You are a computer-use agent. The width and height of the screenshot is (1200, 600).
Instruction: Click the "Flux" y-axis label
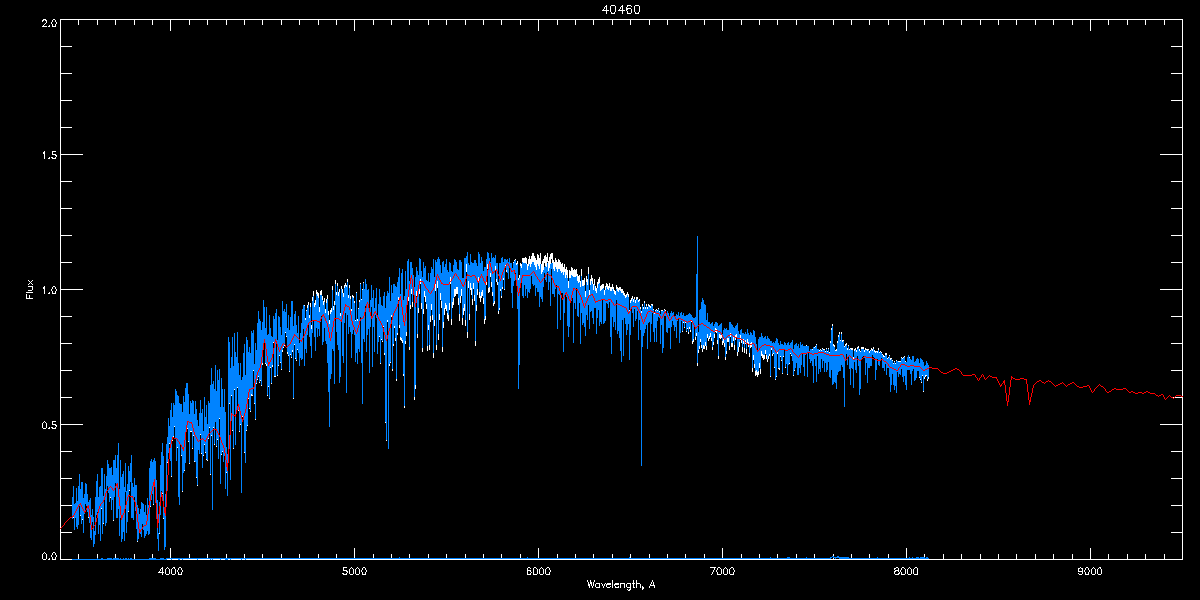[x=30, y=289]
